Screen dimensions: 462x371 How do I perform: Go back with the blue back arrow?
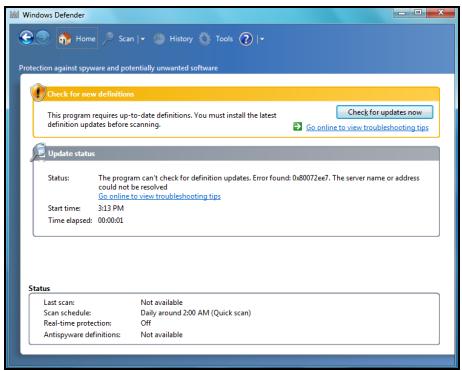(x=26, y=38)
